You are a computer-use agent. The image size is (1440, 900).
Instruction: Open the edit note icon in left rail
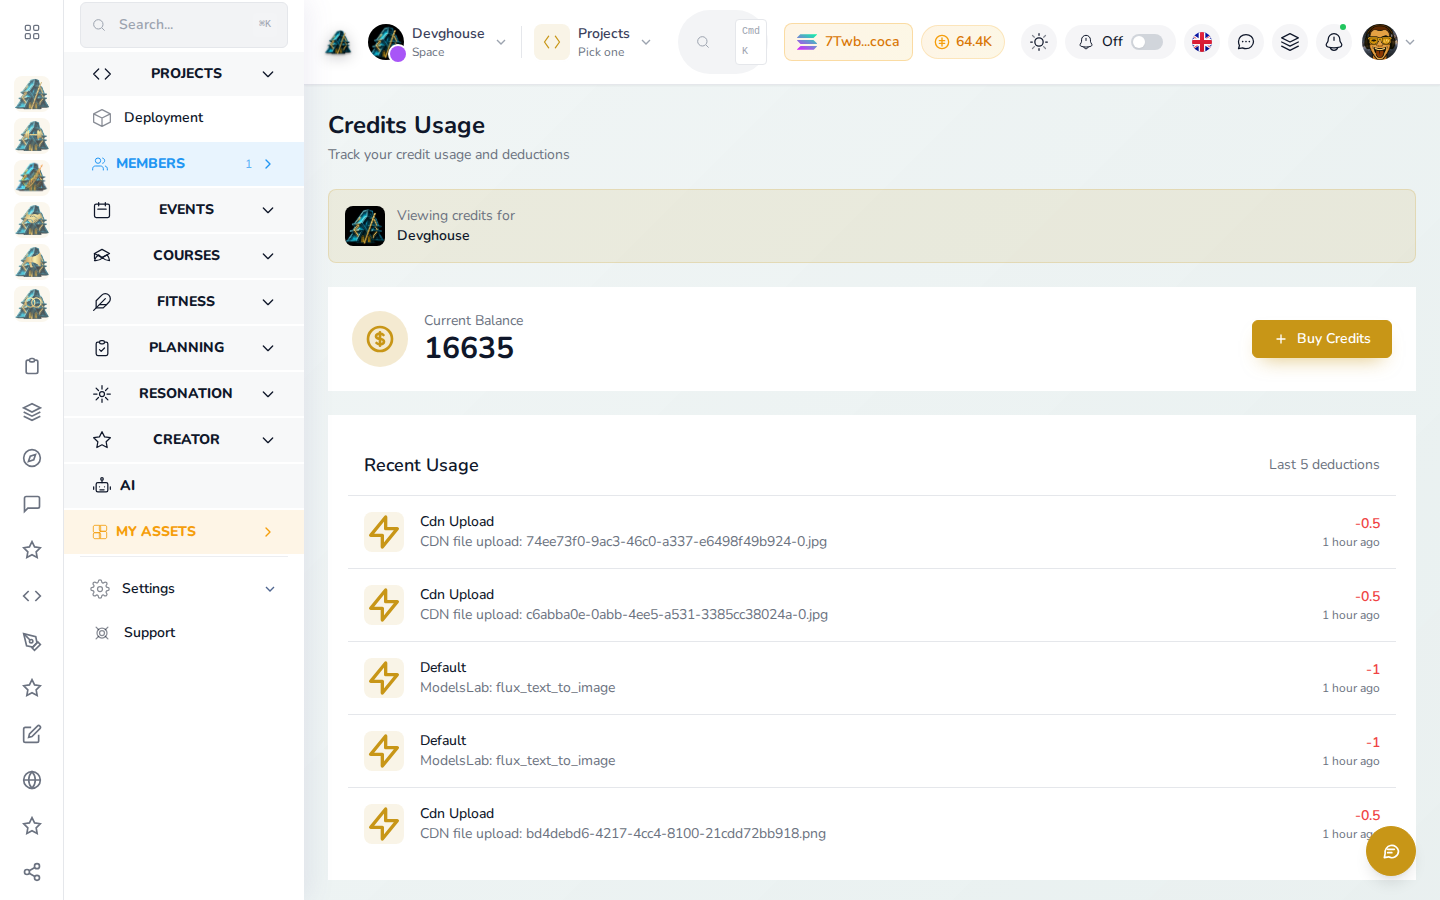click(x=32, y=734)
